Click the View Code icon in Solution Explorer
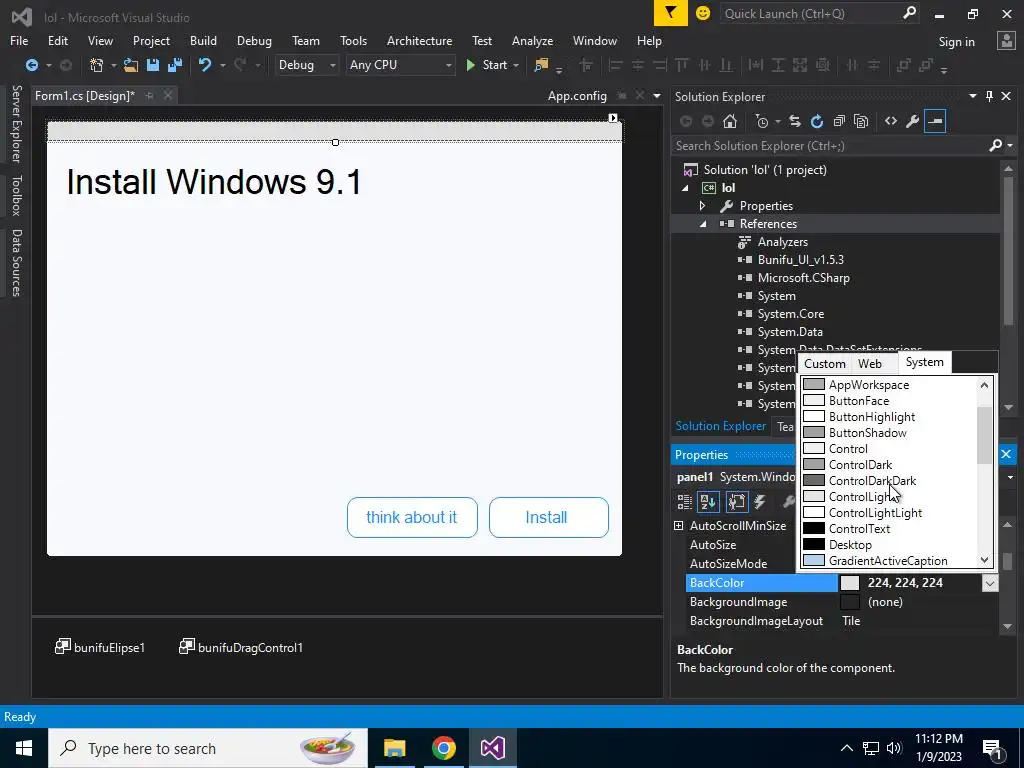This screenshot has width=1024, height=768. (x=891, y=121)
